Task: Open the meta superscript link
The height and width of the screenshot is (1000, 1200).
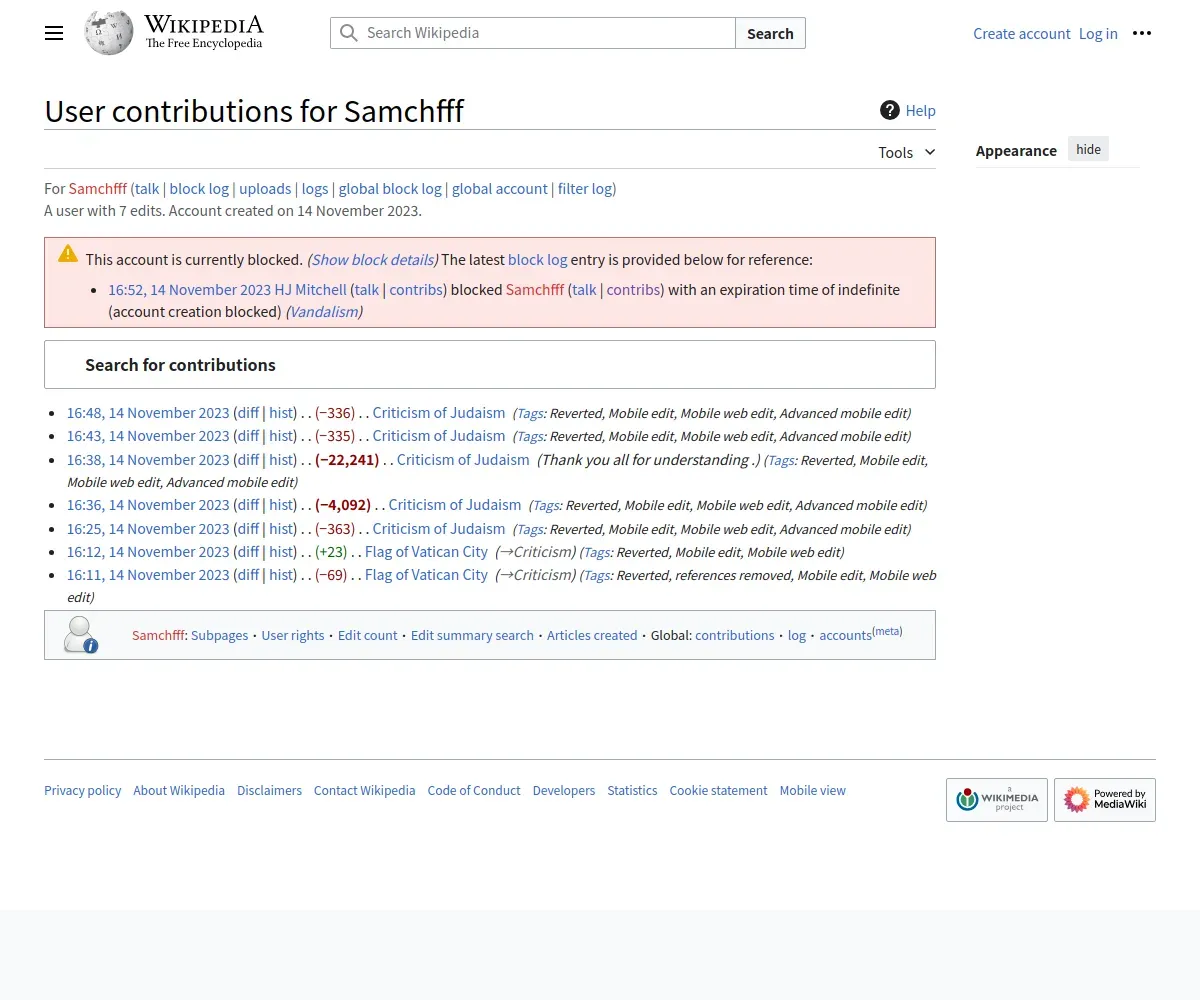Action: (x=888, y=631)
